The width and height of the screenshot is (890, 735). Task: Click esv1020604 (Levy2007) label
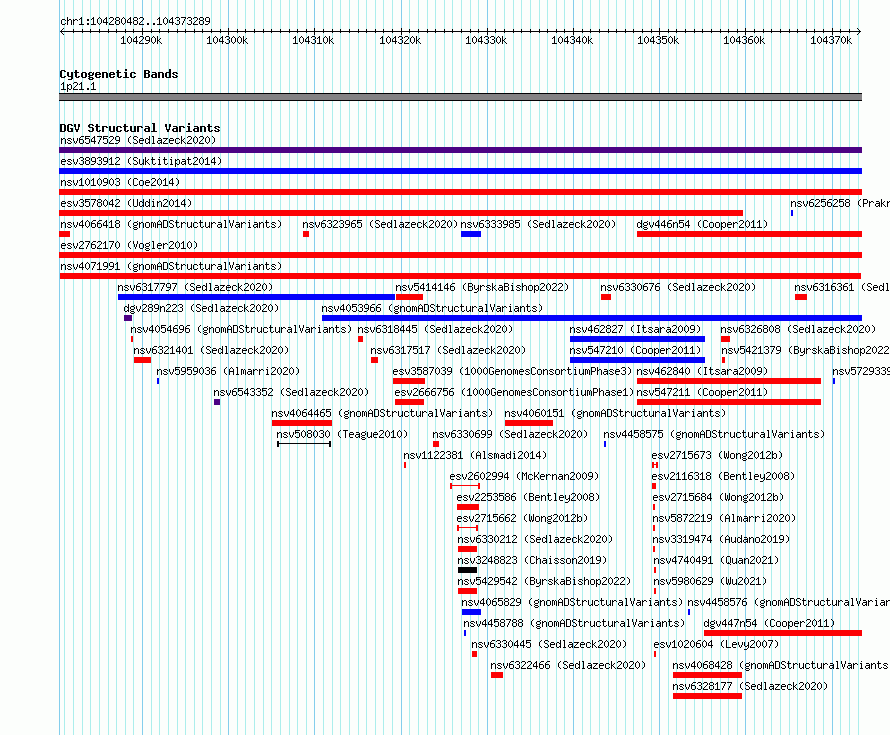(x=716, y=644)
